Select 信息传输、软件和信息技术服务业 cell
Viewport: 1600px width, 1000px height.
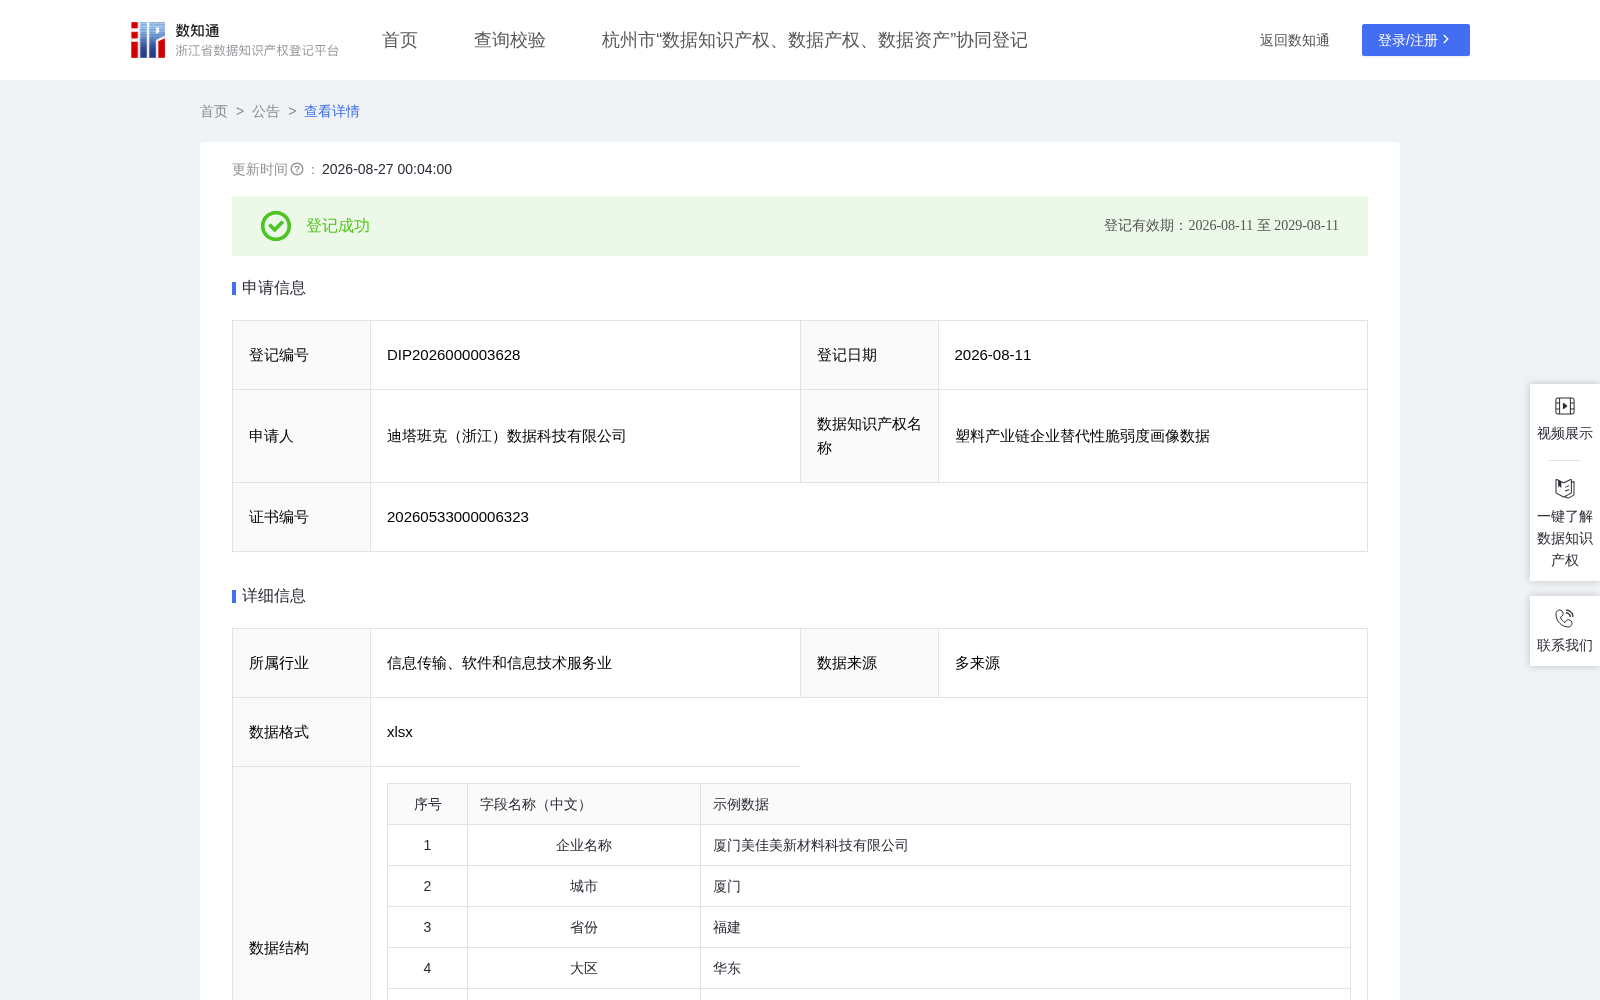[585, 663]
